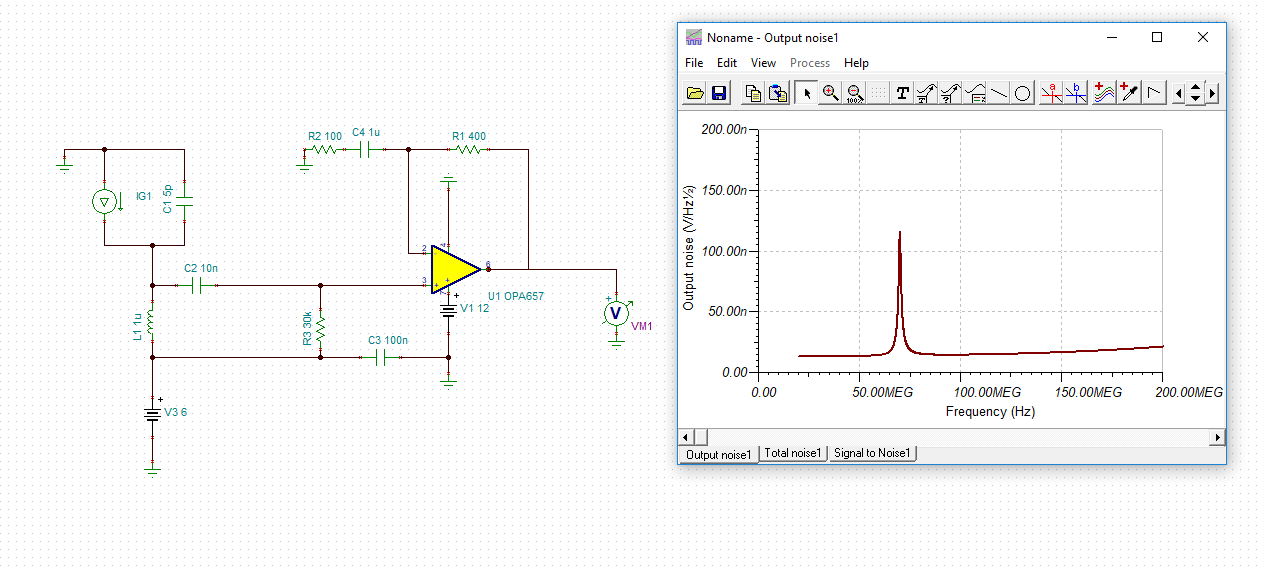The image size is (1262, 566).
Task: Open the Edit menu
Action: coord(727,63)
